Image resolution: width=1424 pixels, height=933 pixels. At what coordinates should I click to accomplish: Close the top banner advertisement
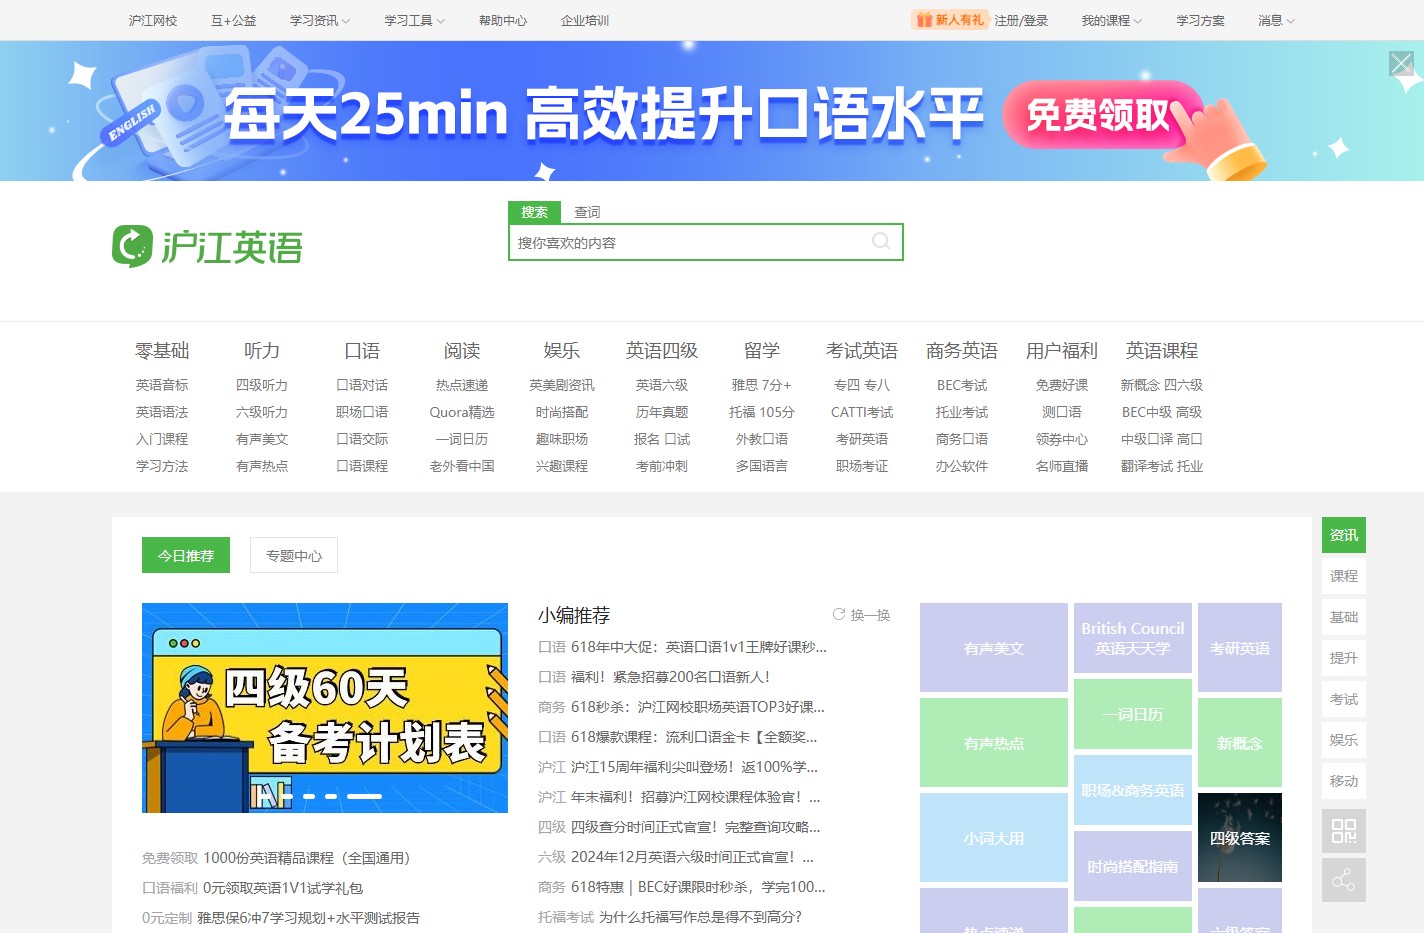(1401, 64)
